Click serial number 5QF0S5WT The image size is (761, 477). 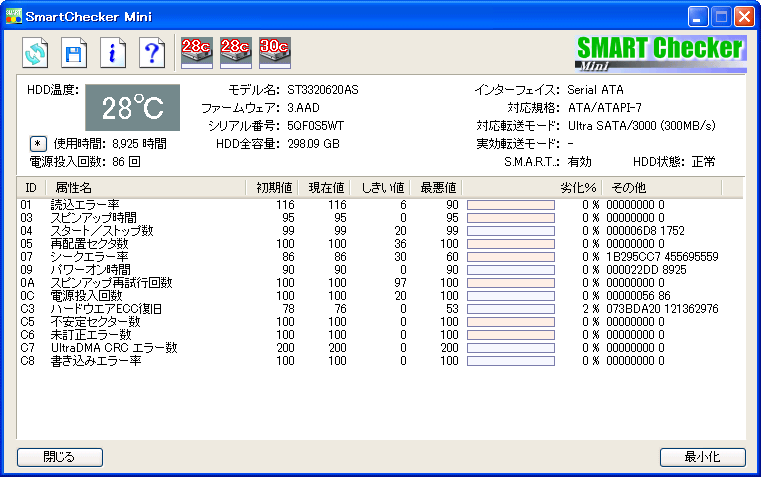point(315,126)
